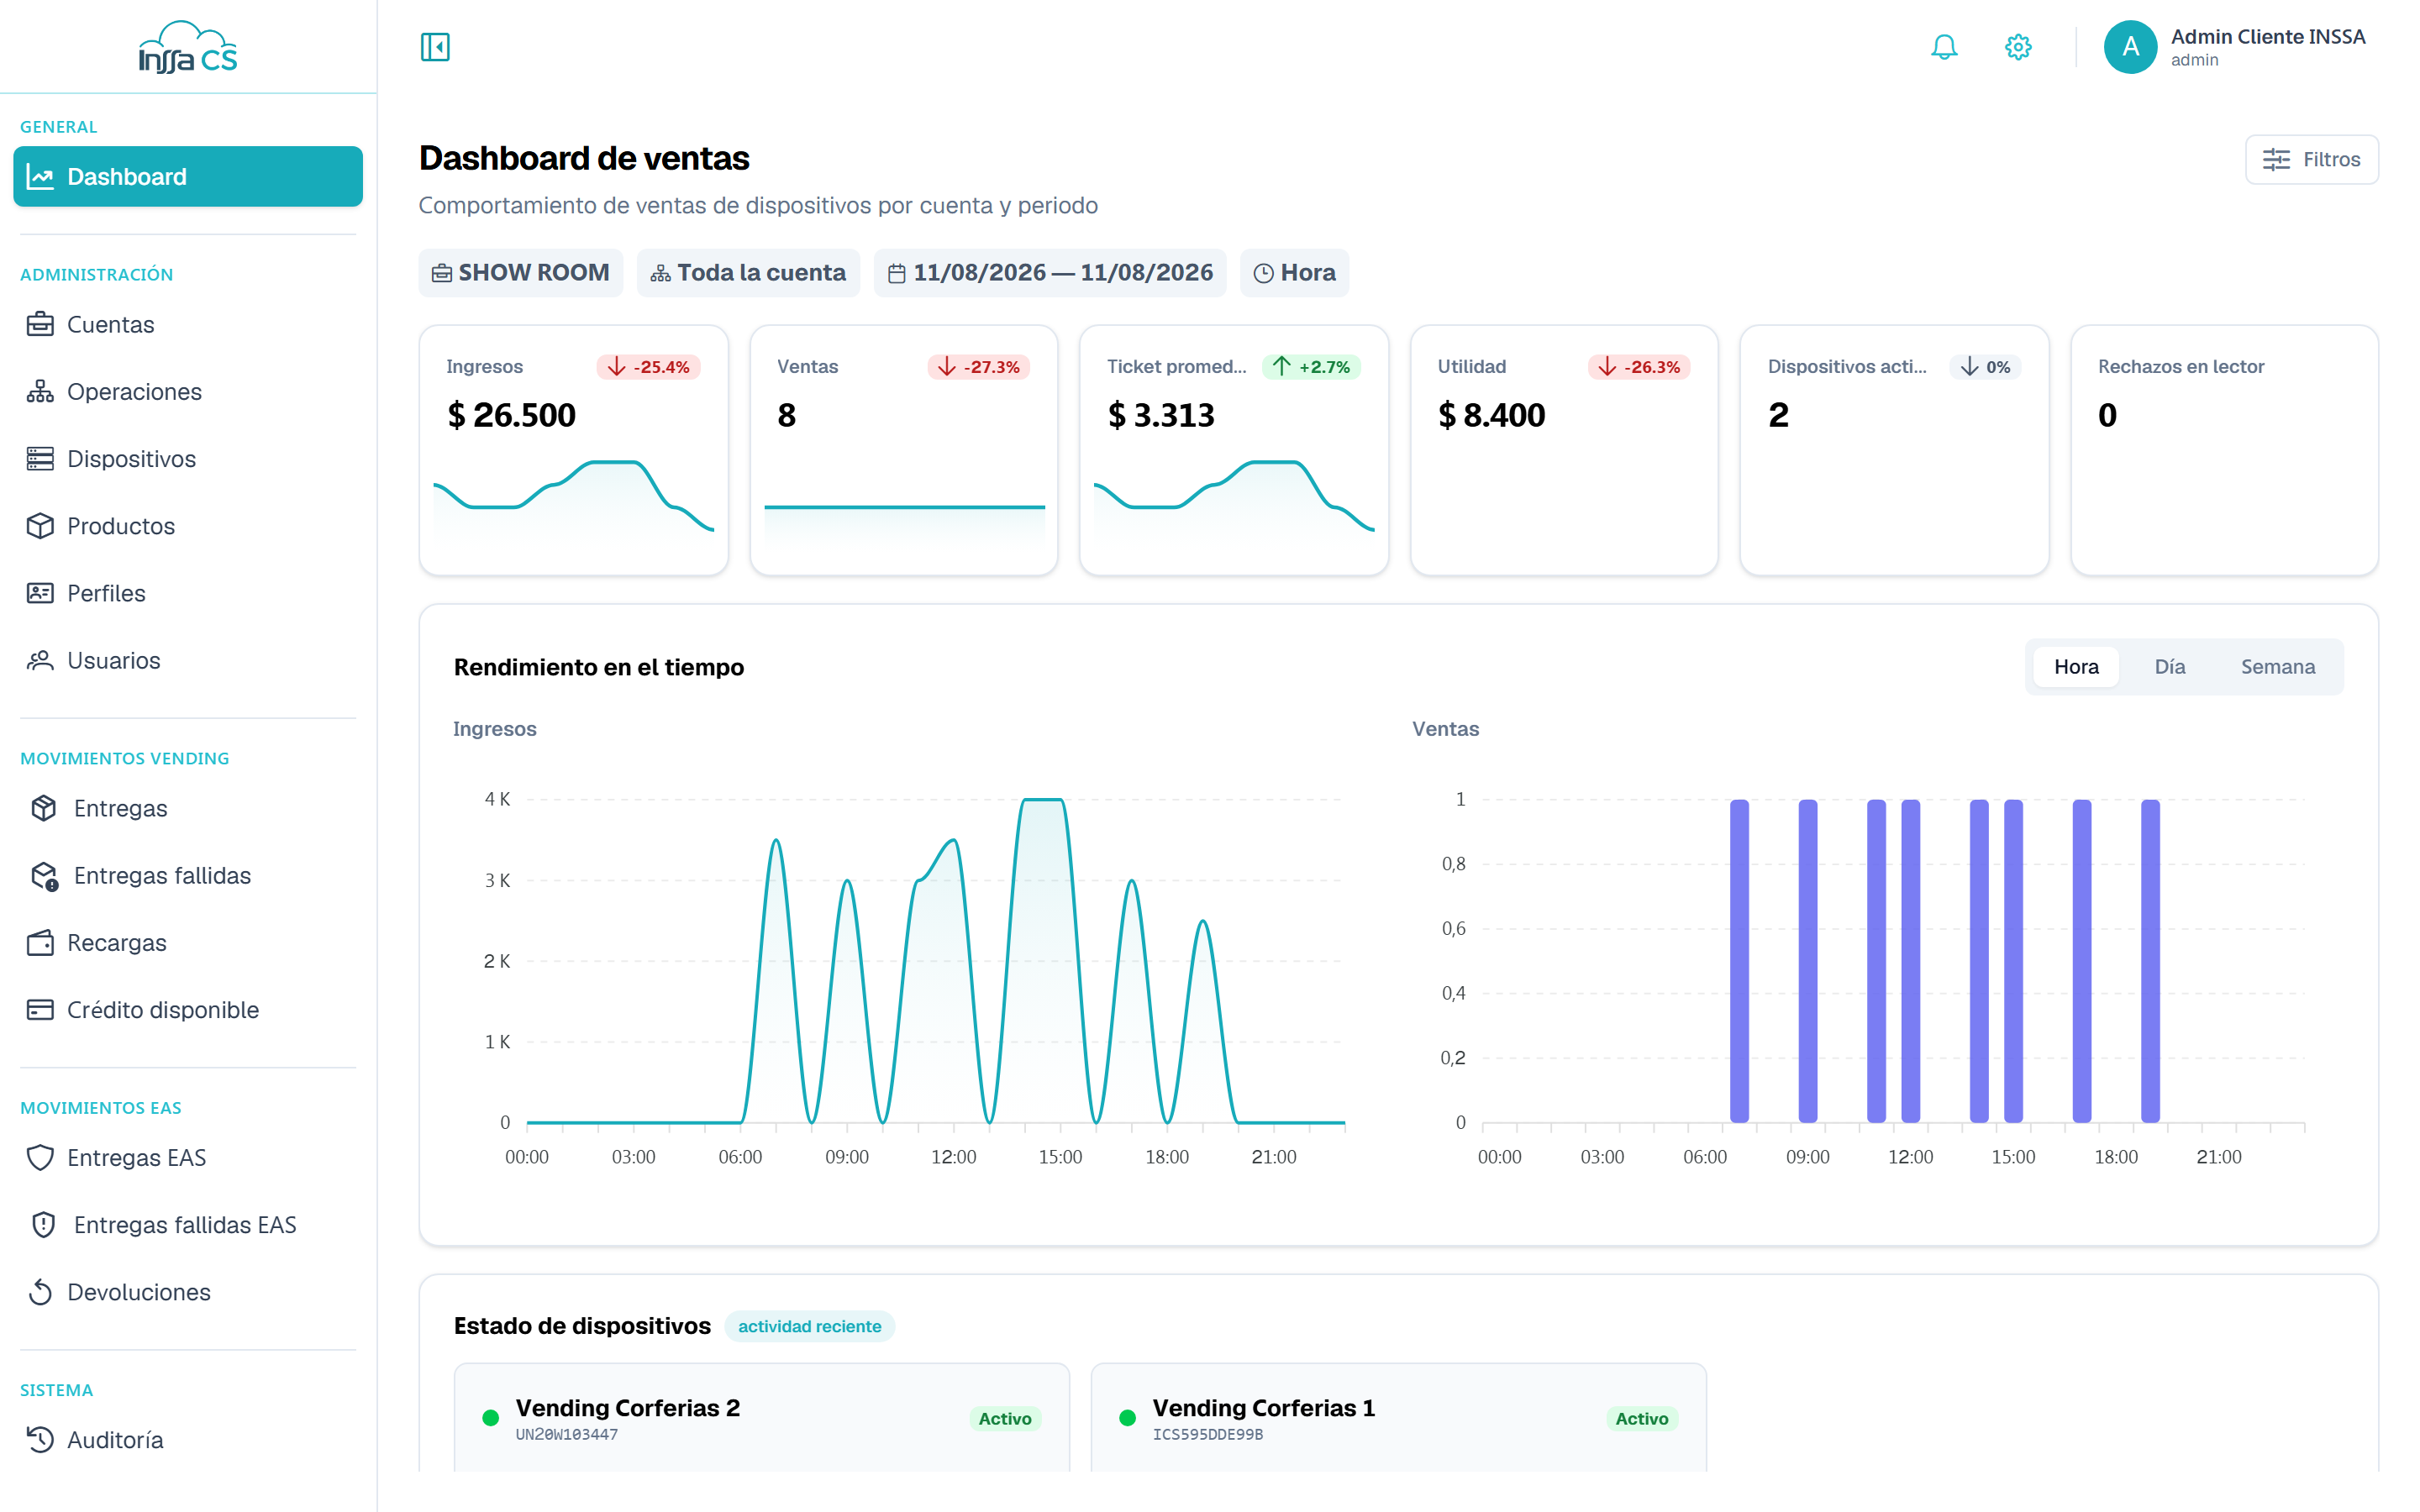2420x1512 pixels.
Task: Open Devoluciones page
Action: click(188, 1292)
